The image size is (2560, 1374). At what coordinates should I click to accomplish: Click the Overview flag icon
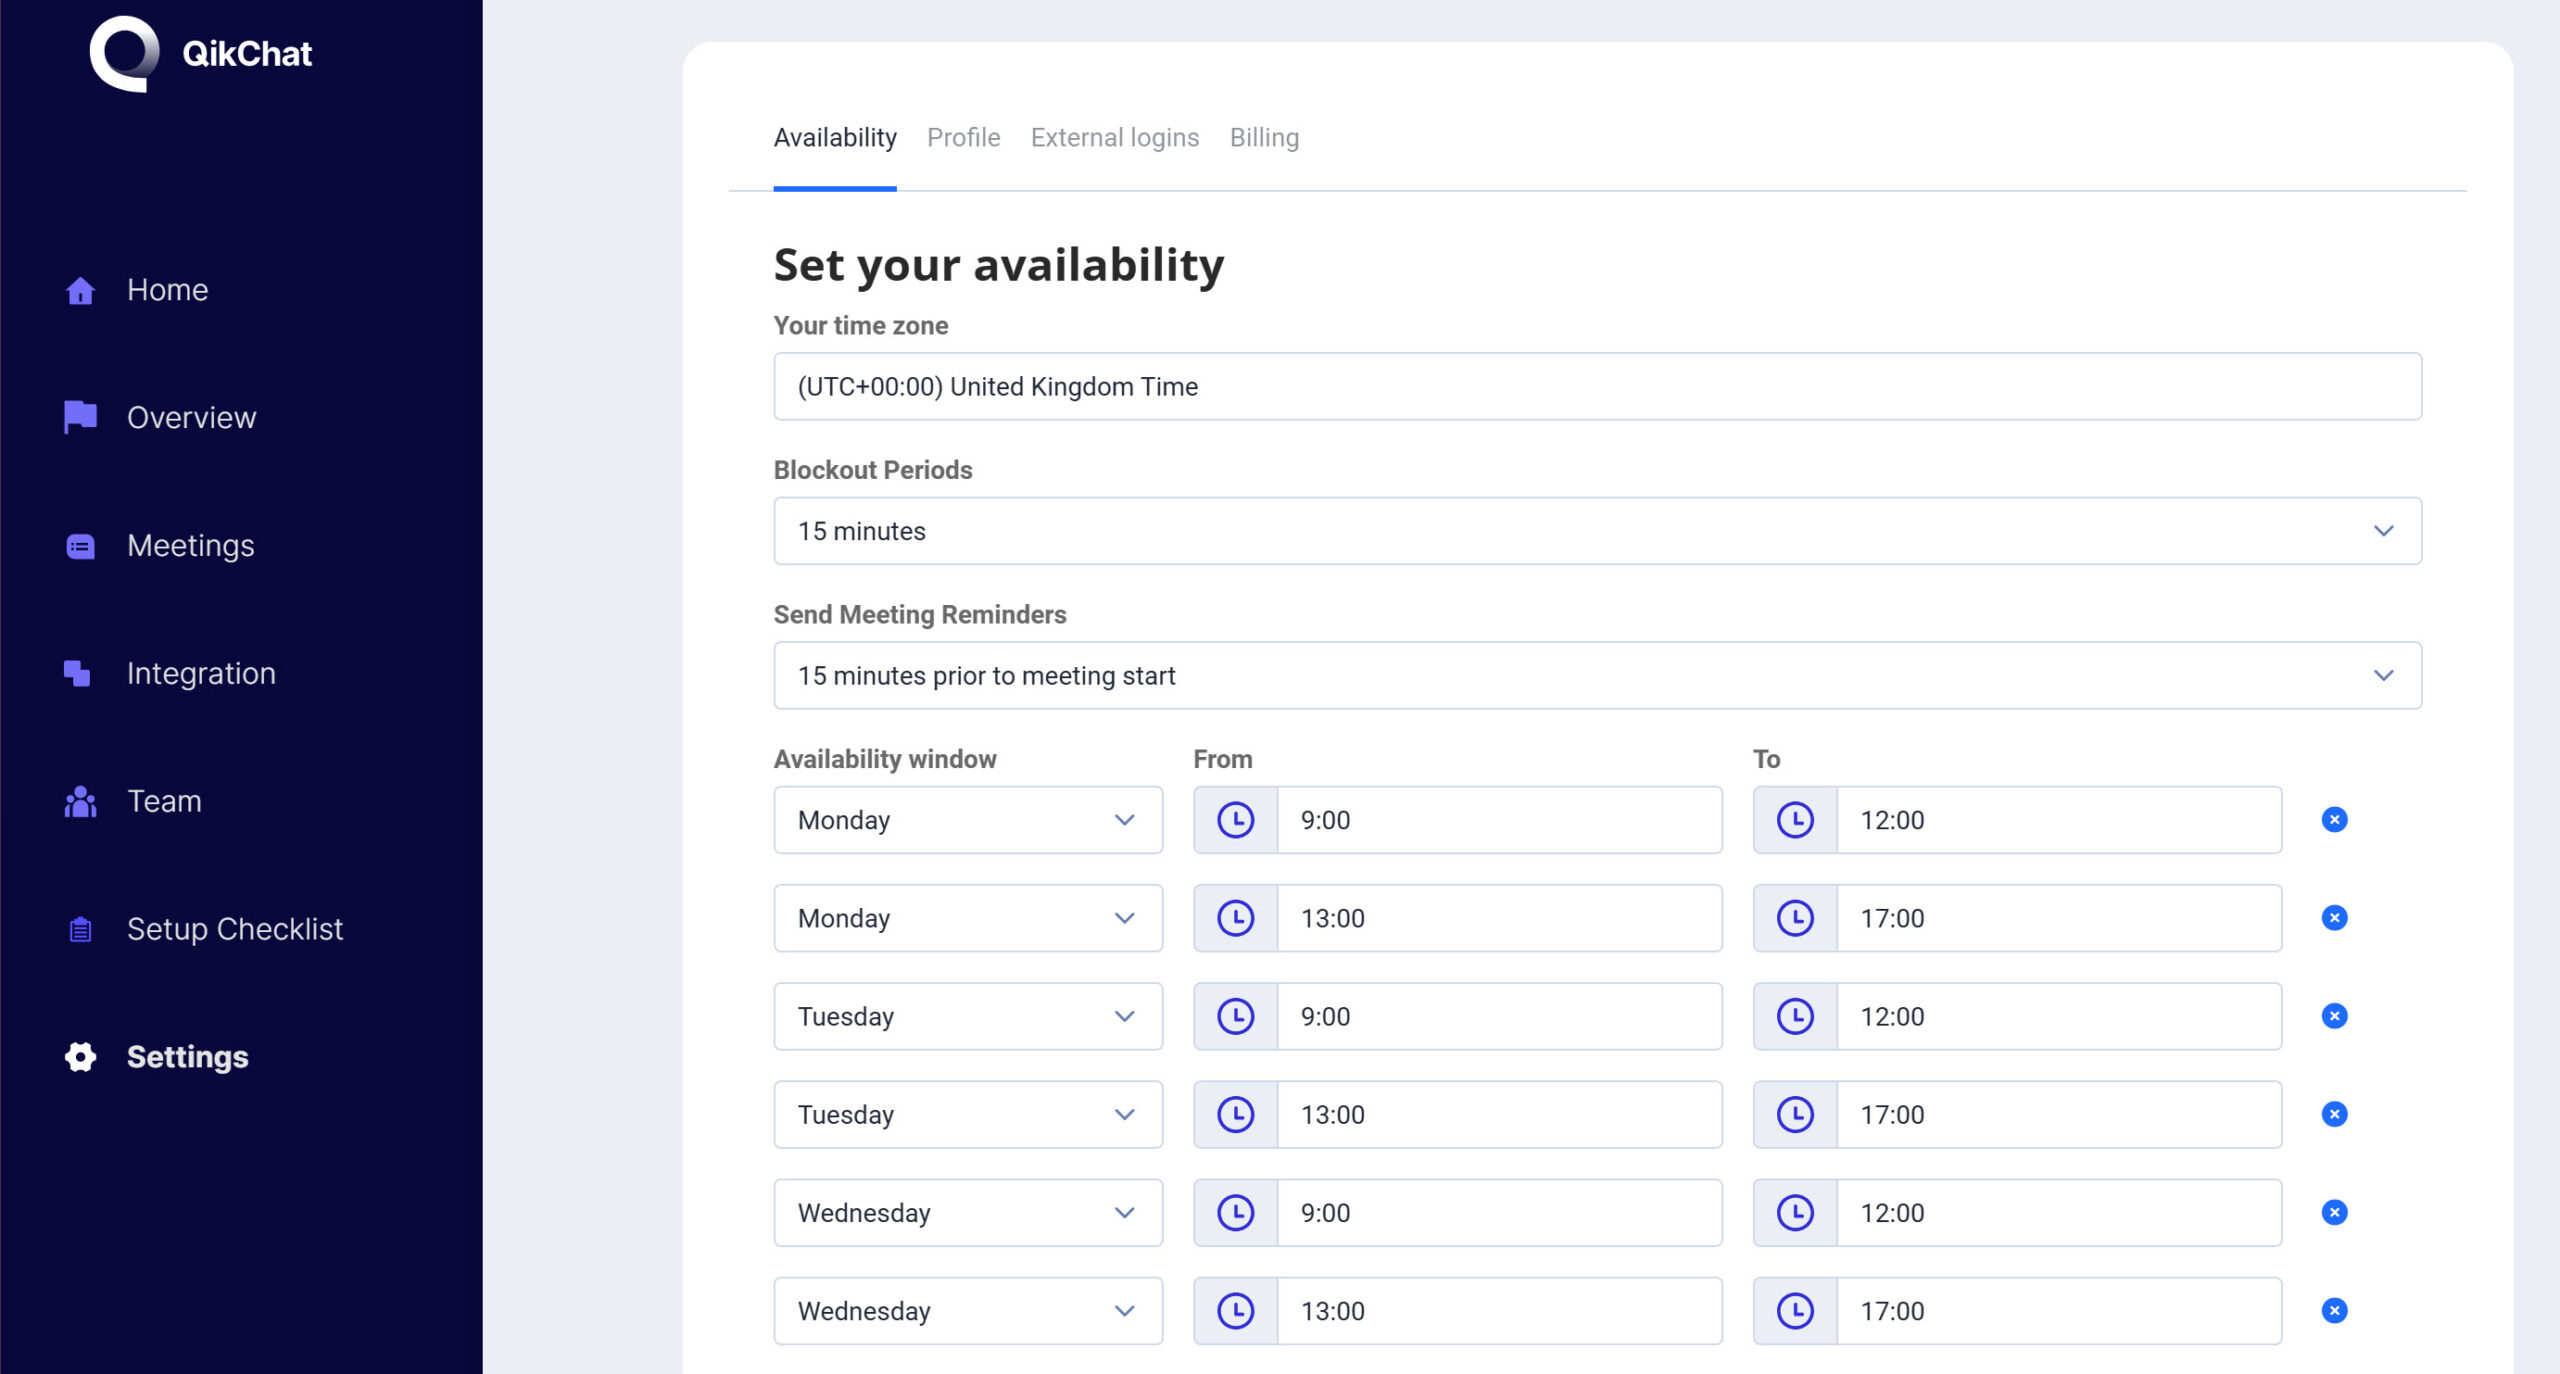click(80, 417)
